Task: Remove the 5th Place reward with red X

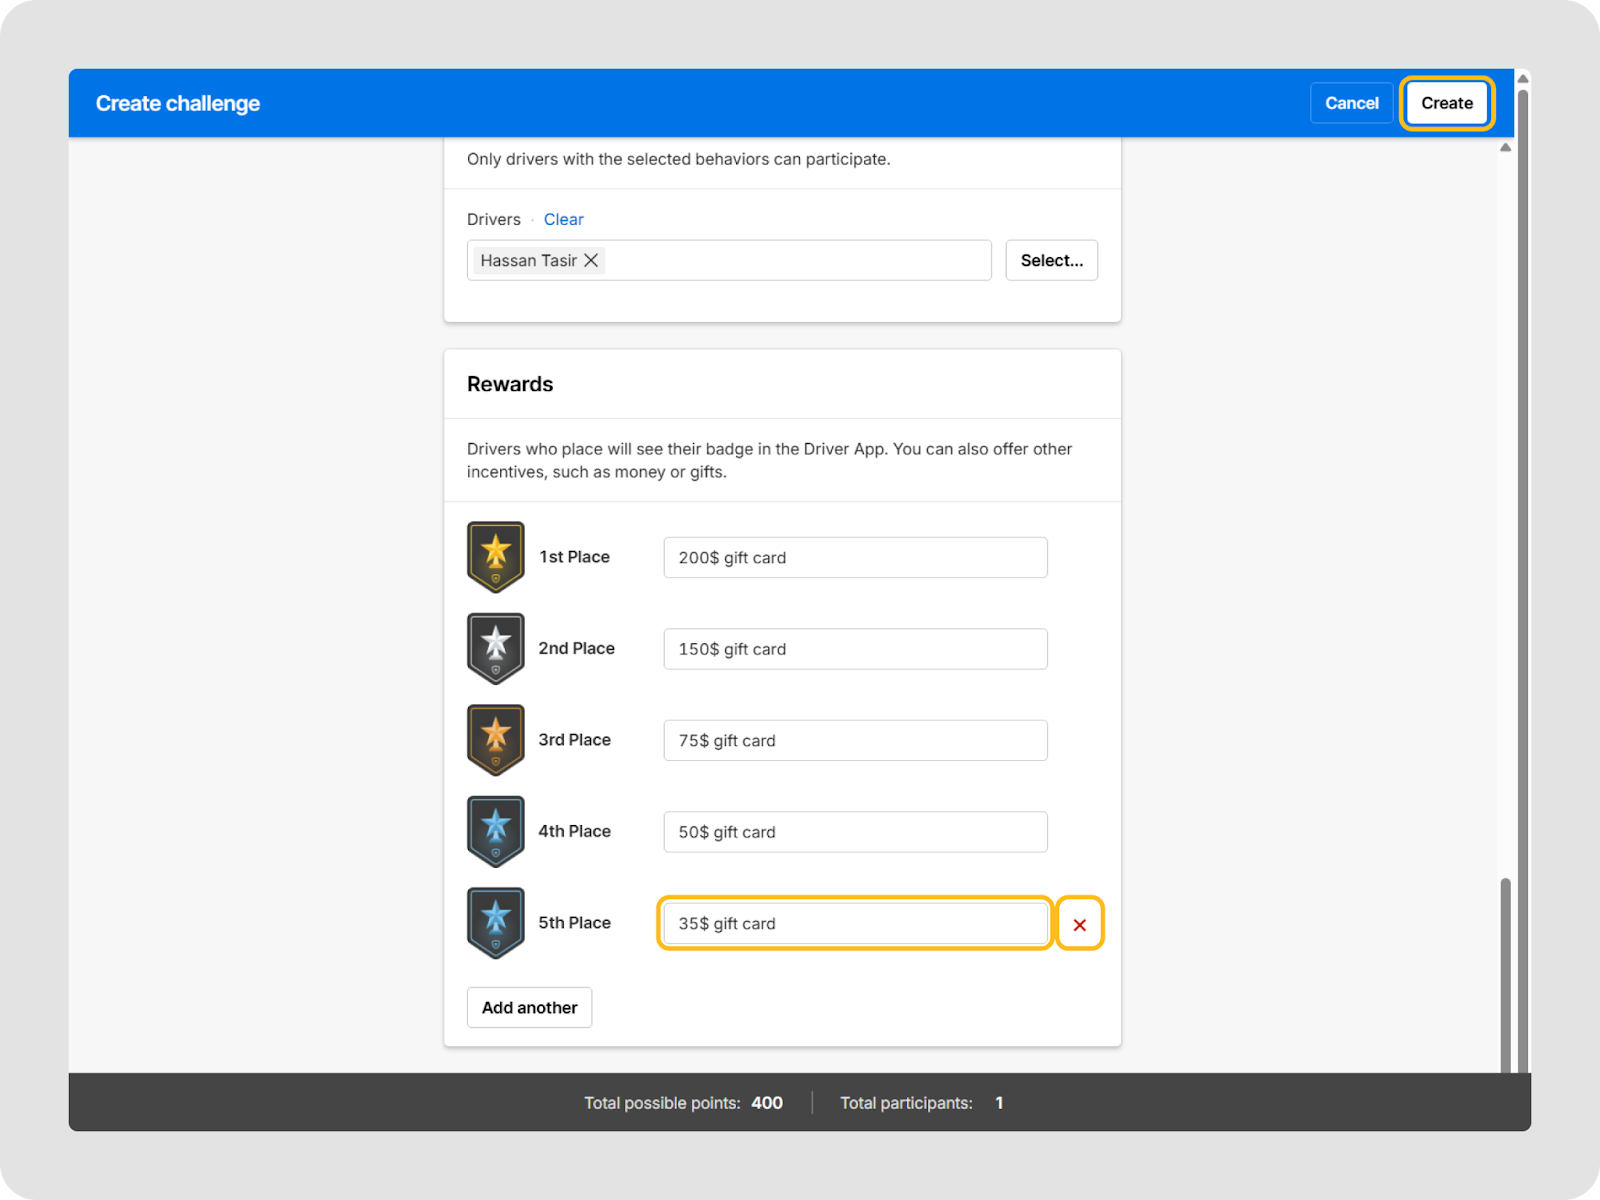Action: click(x=1079, y=924)
